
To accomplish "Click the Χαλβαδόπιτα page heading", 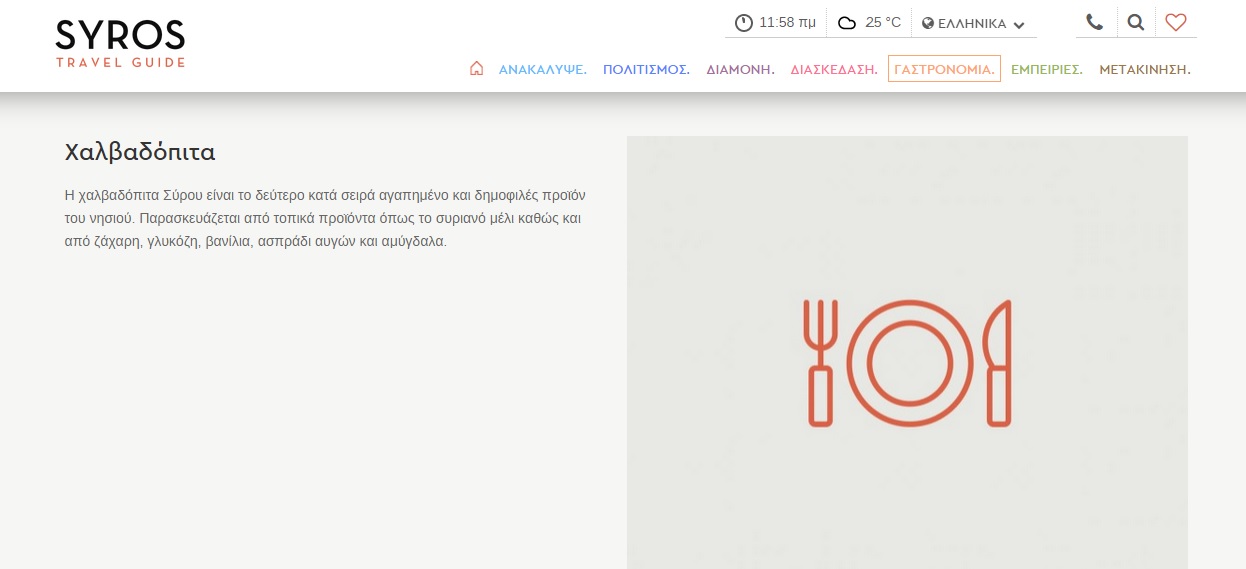I will pos(140,152).
